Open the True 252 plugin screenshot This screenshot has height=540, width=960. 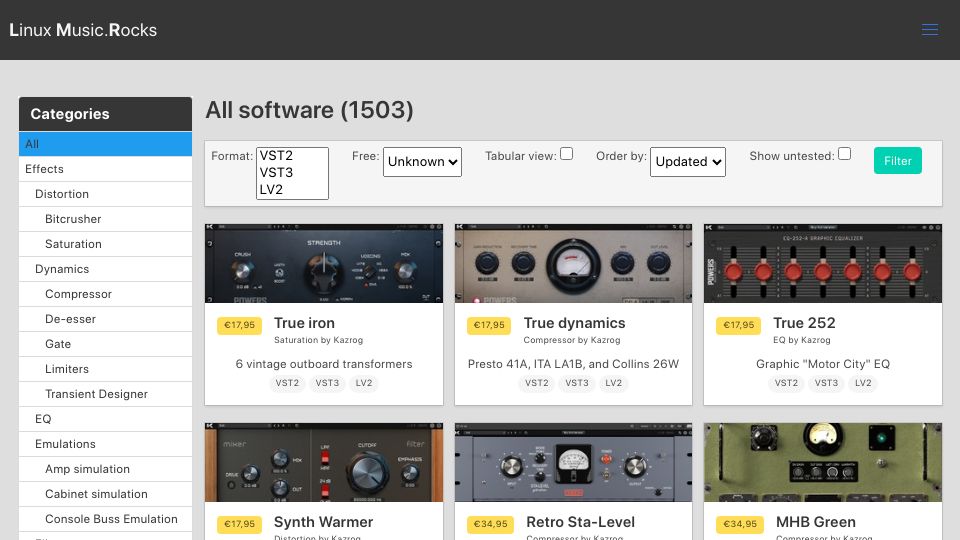tap(823, 263)
